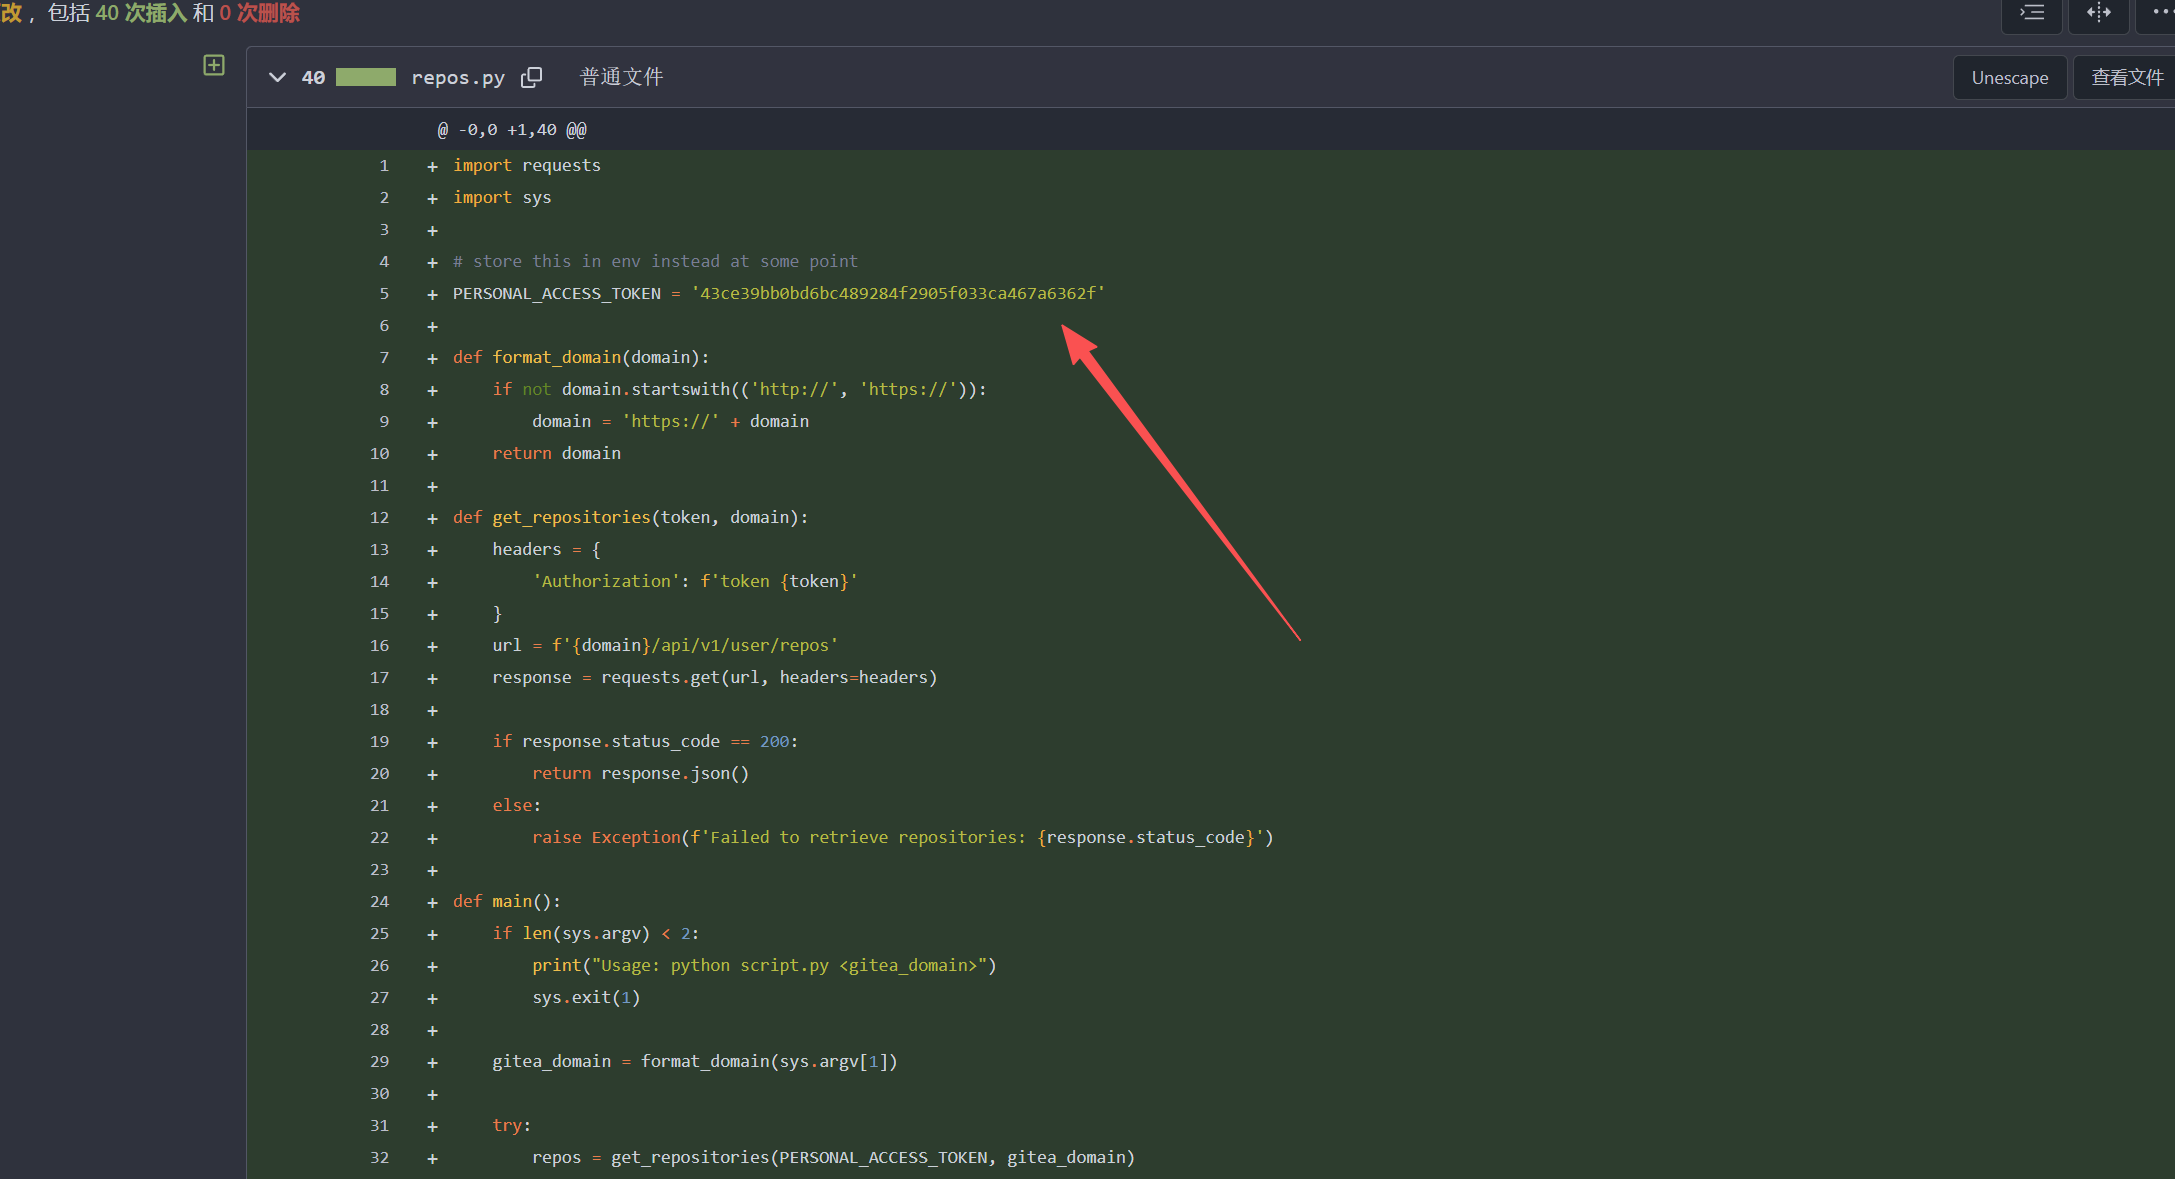The width and height of the screenshot is (2175, 1179).
Task: Click the green 40 additions bar
Action: (x=366, y=77)
